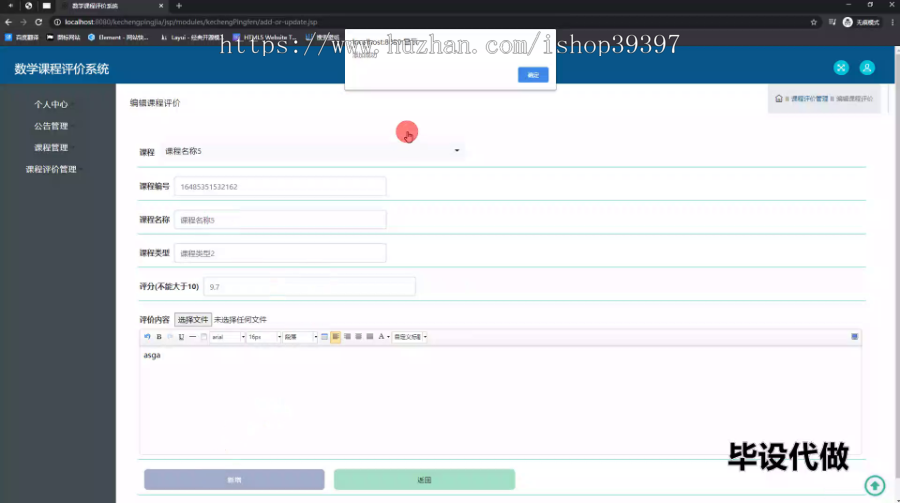Click the rating score field showing 9.7
This screenshot has width=900, height=503.
(x=309, y=287)
